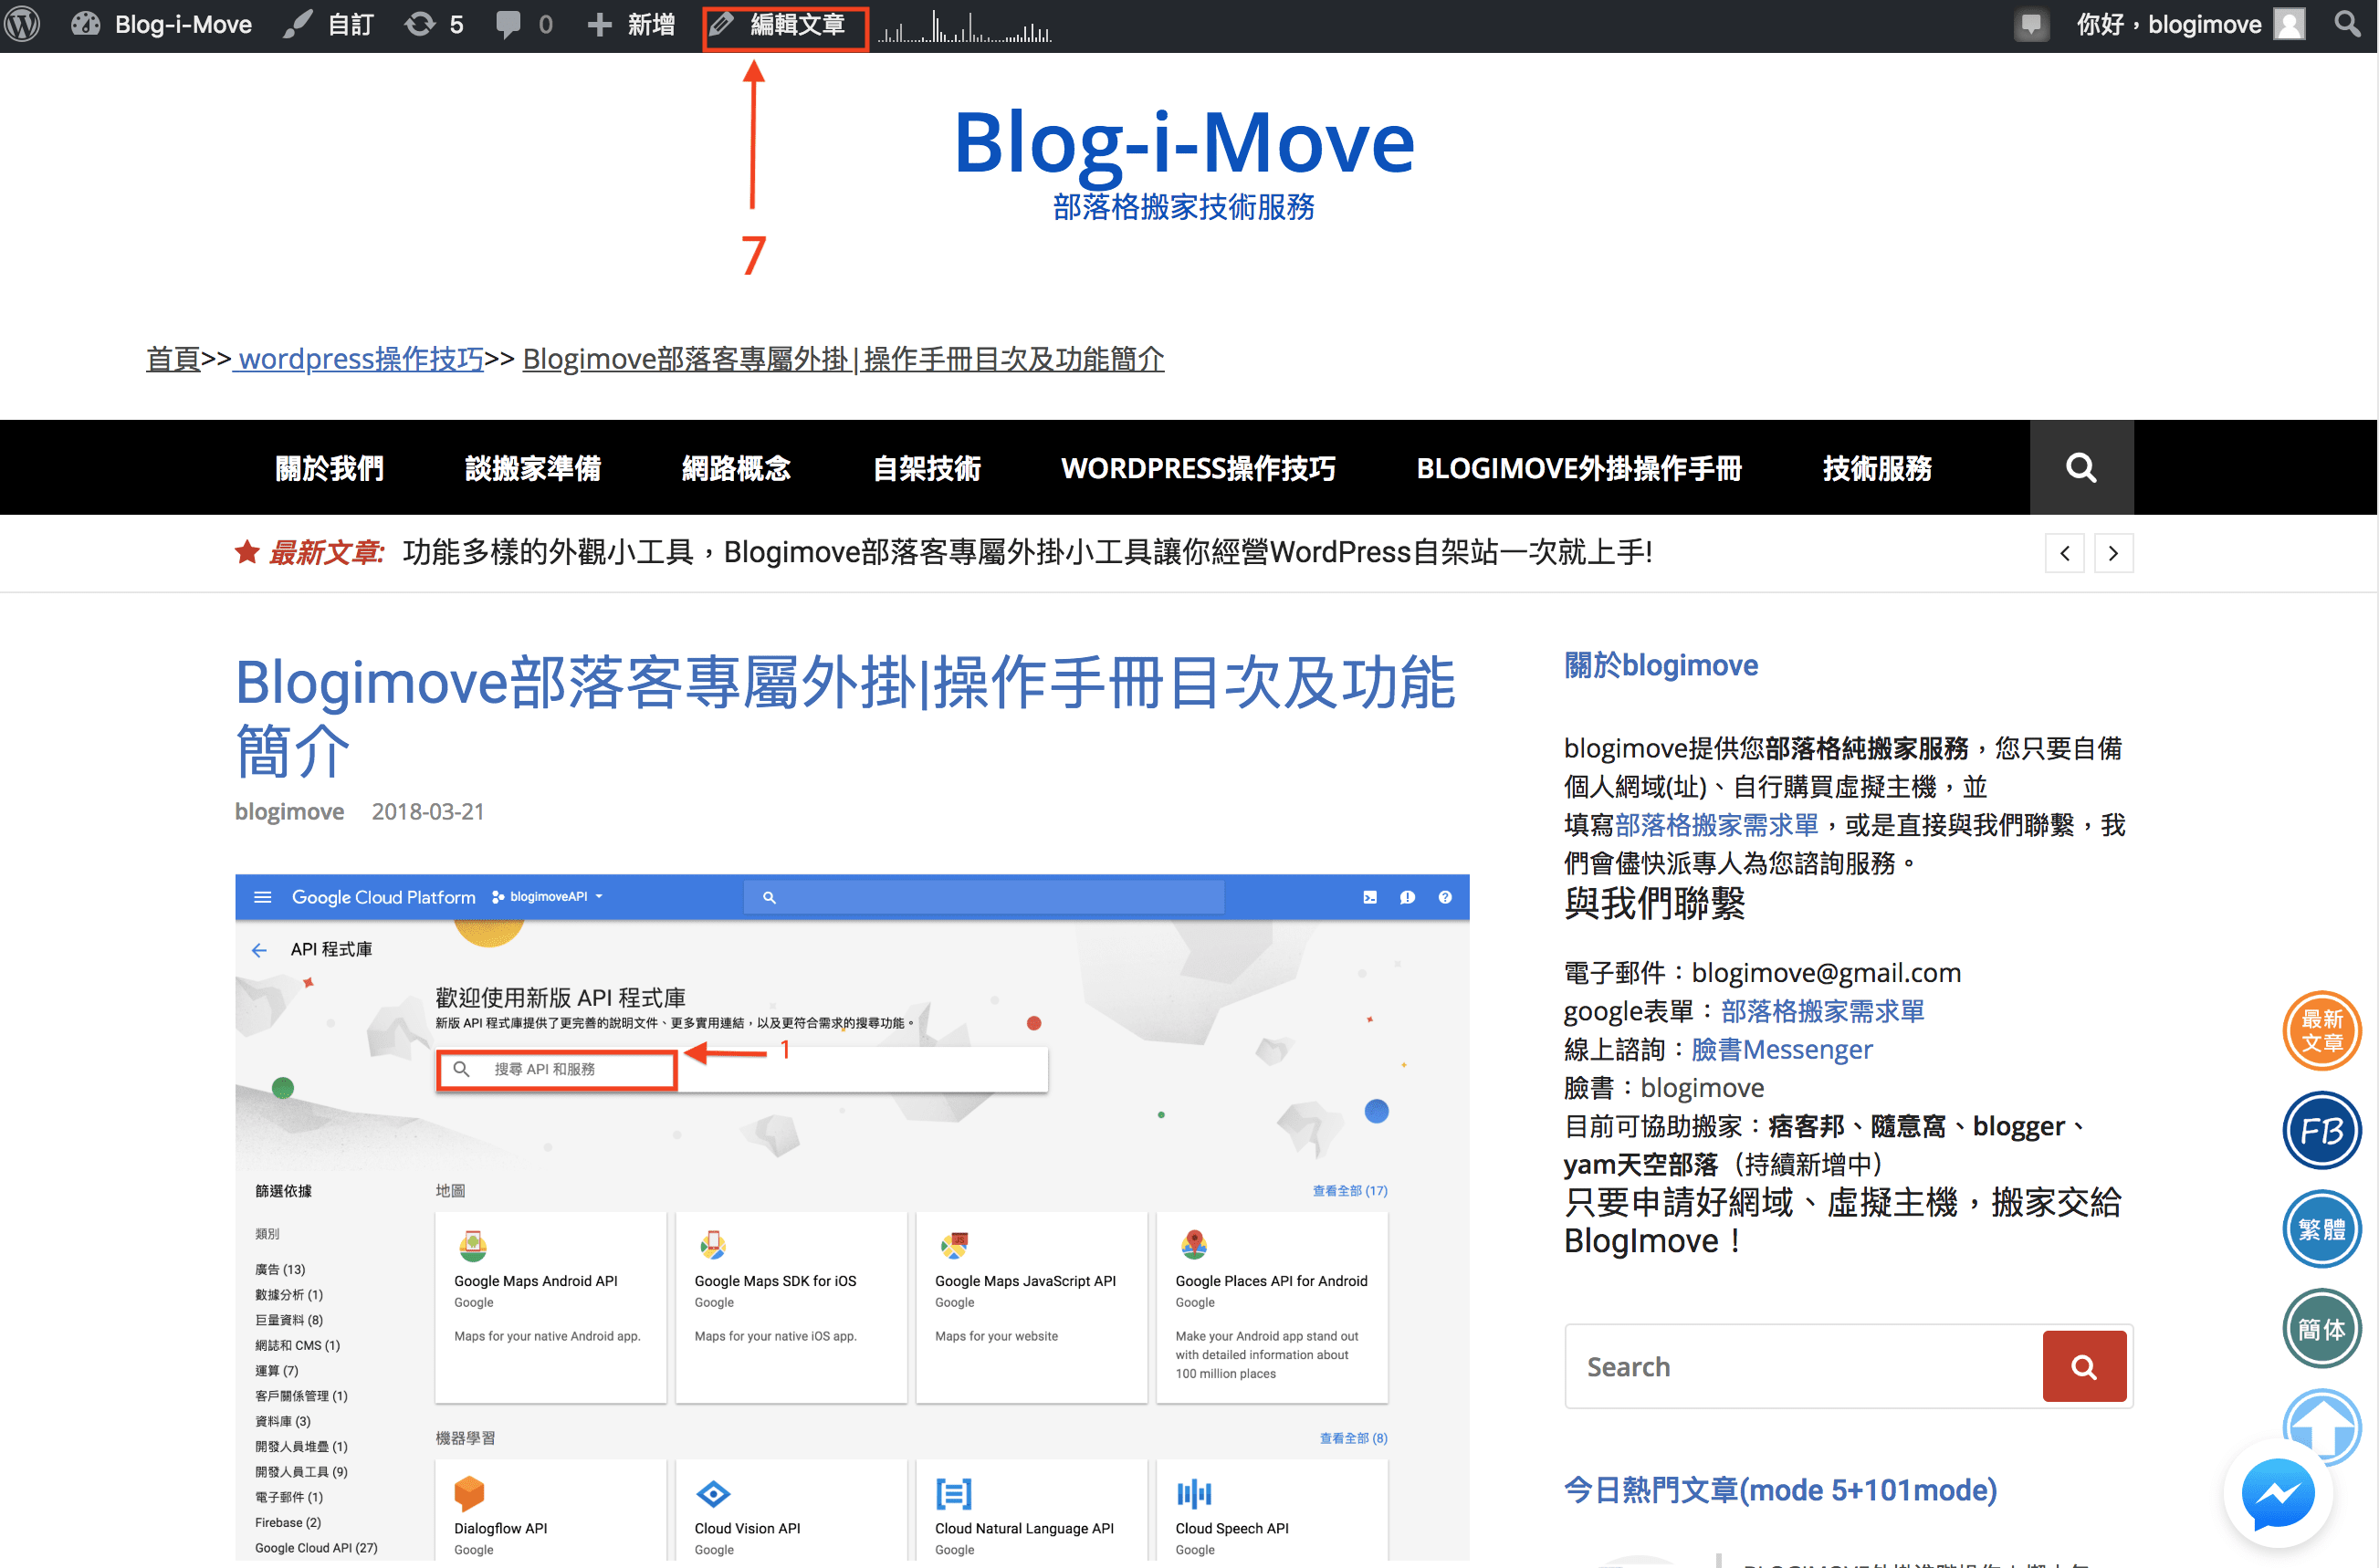Click user avatar in admin bar
Viewport: 2379px width, 1568px height.
click(2289, 24)
